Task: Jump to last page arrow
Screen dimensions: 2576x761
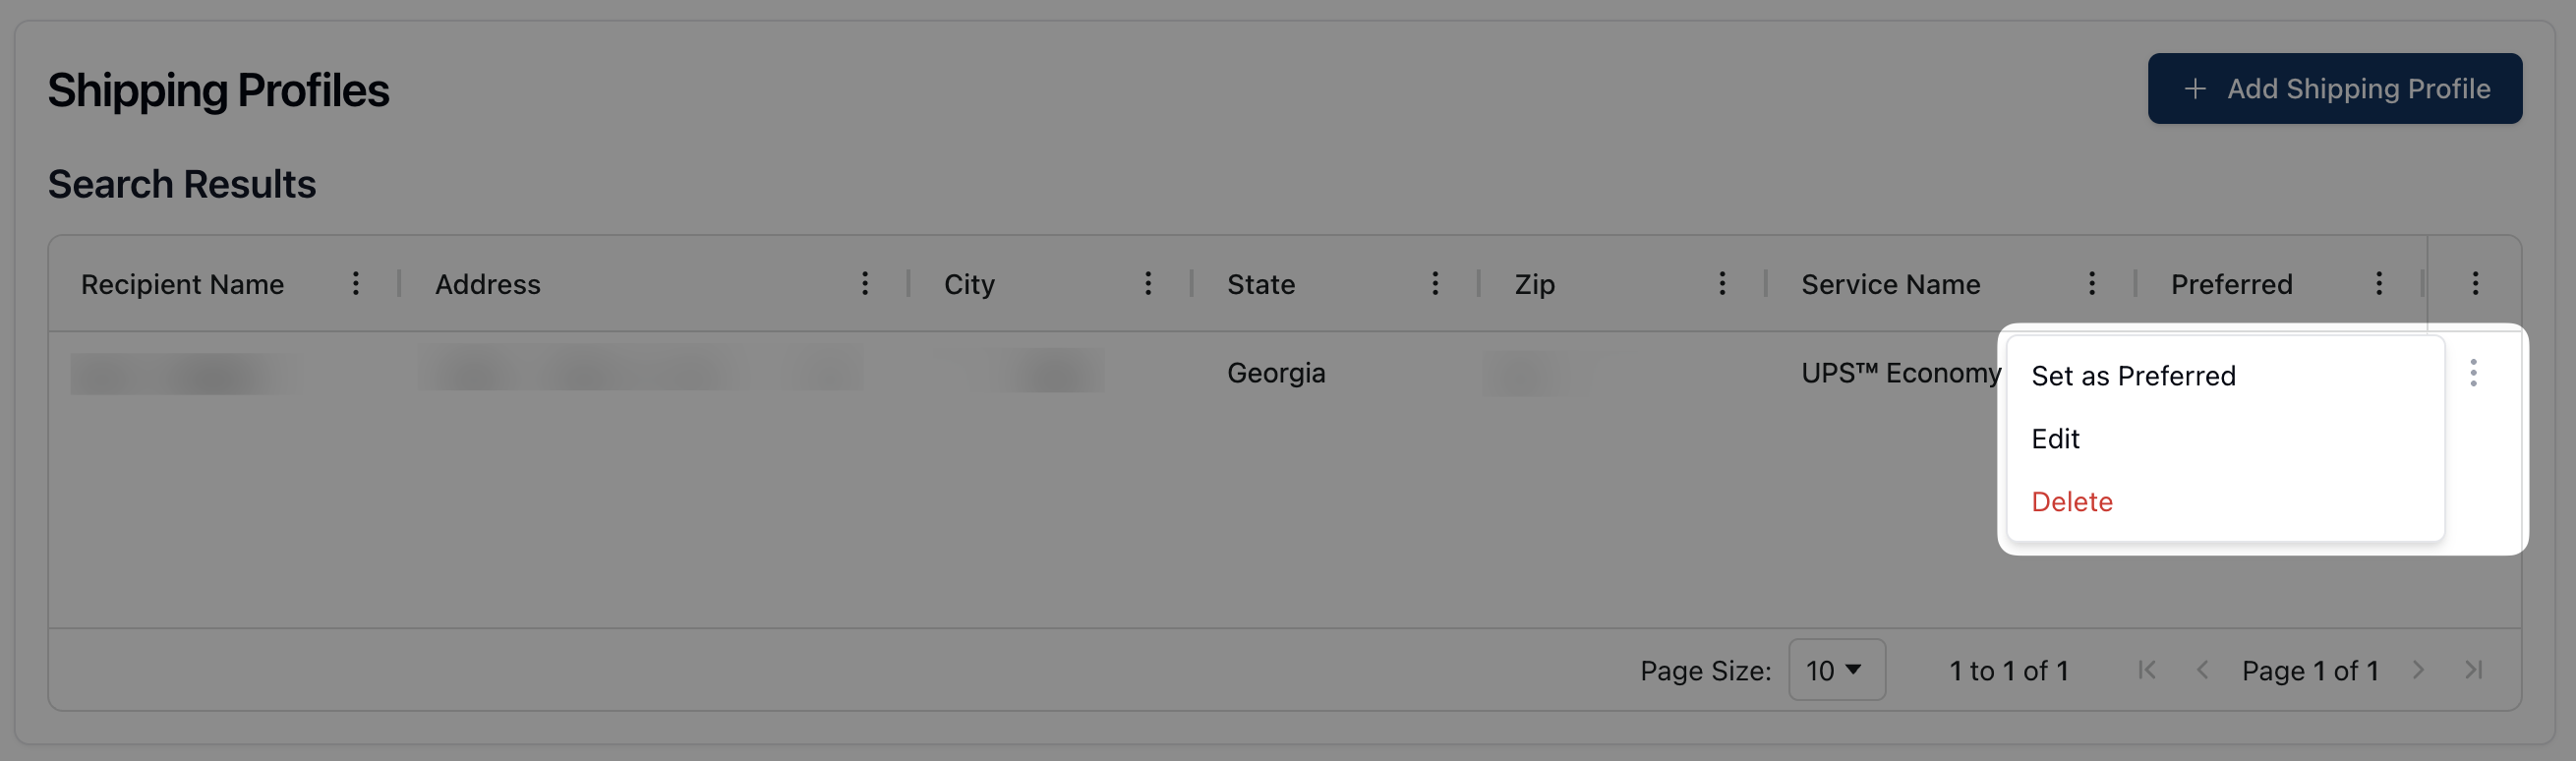Action: [x=2474, y=670]
